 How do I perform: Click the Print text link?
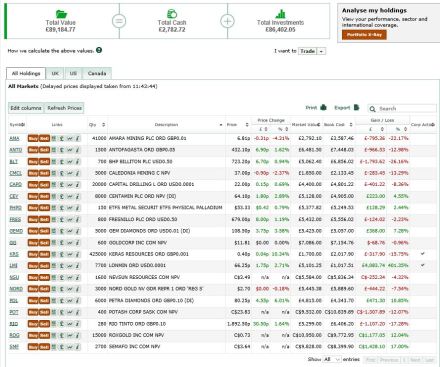point(311,108)
